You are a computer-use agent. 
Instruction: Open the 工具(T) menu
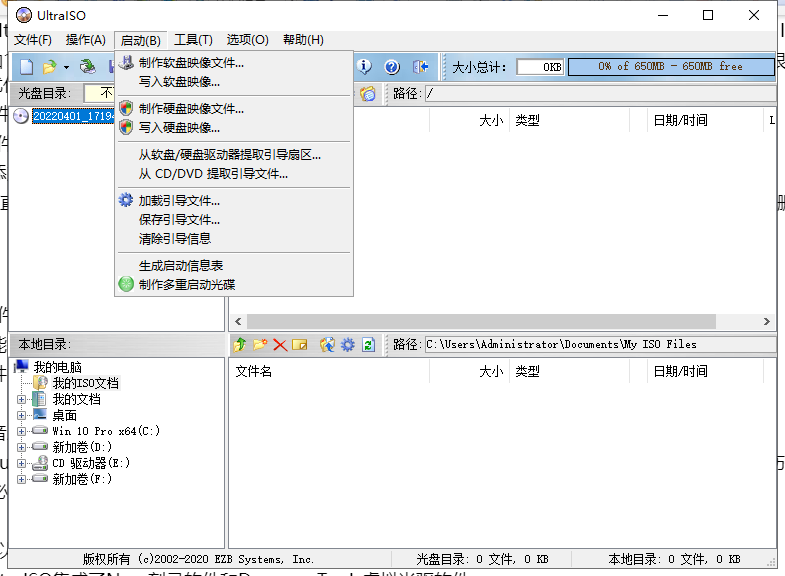coord(193,40)
